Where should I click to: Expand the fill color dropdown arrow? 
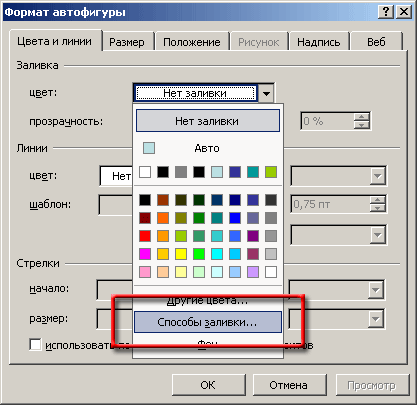[266, 93]
